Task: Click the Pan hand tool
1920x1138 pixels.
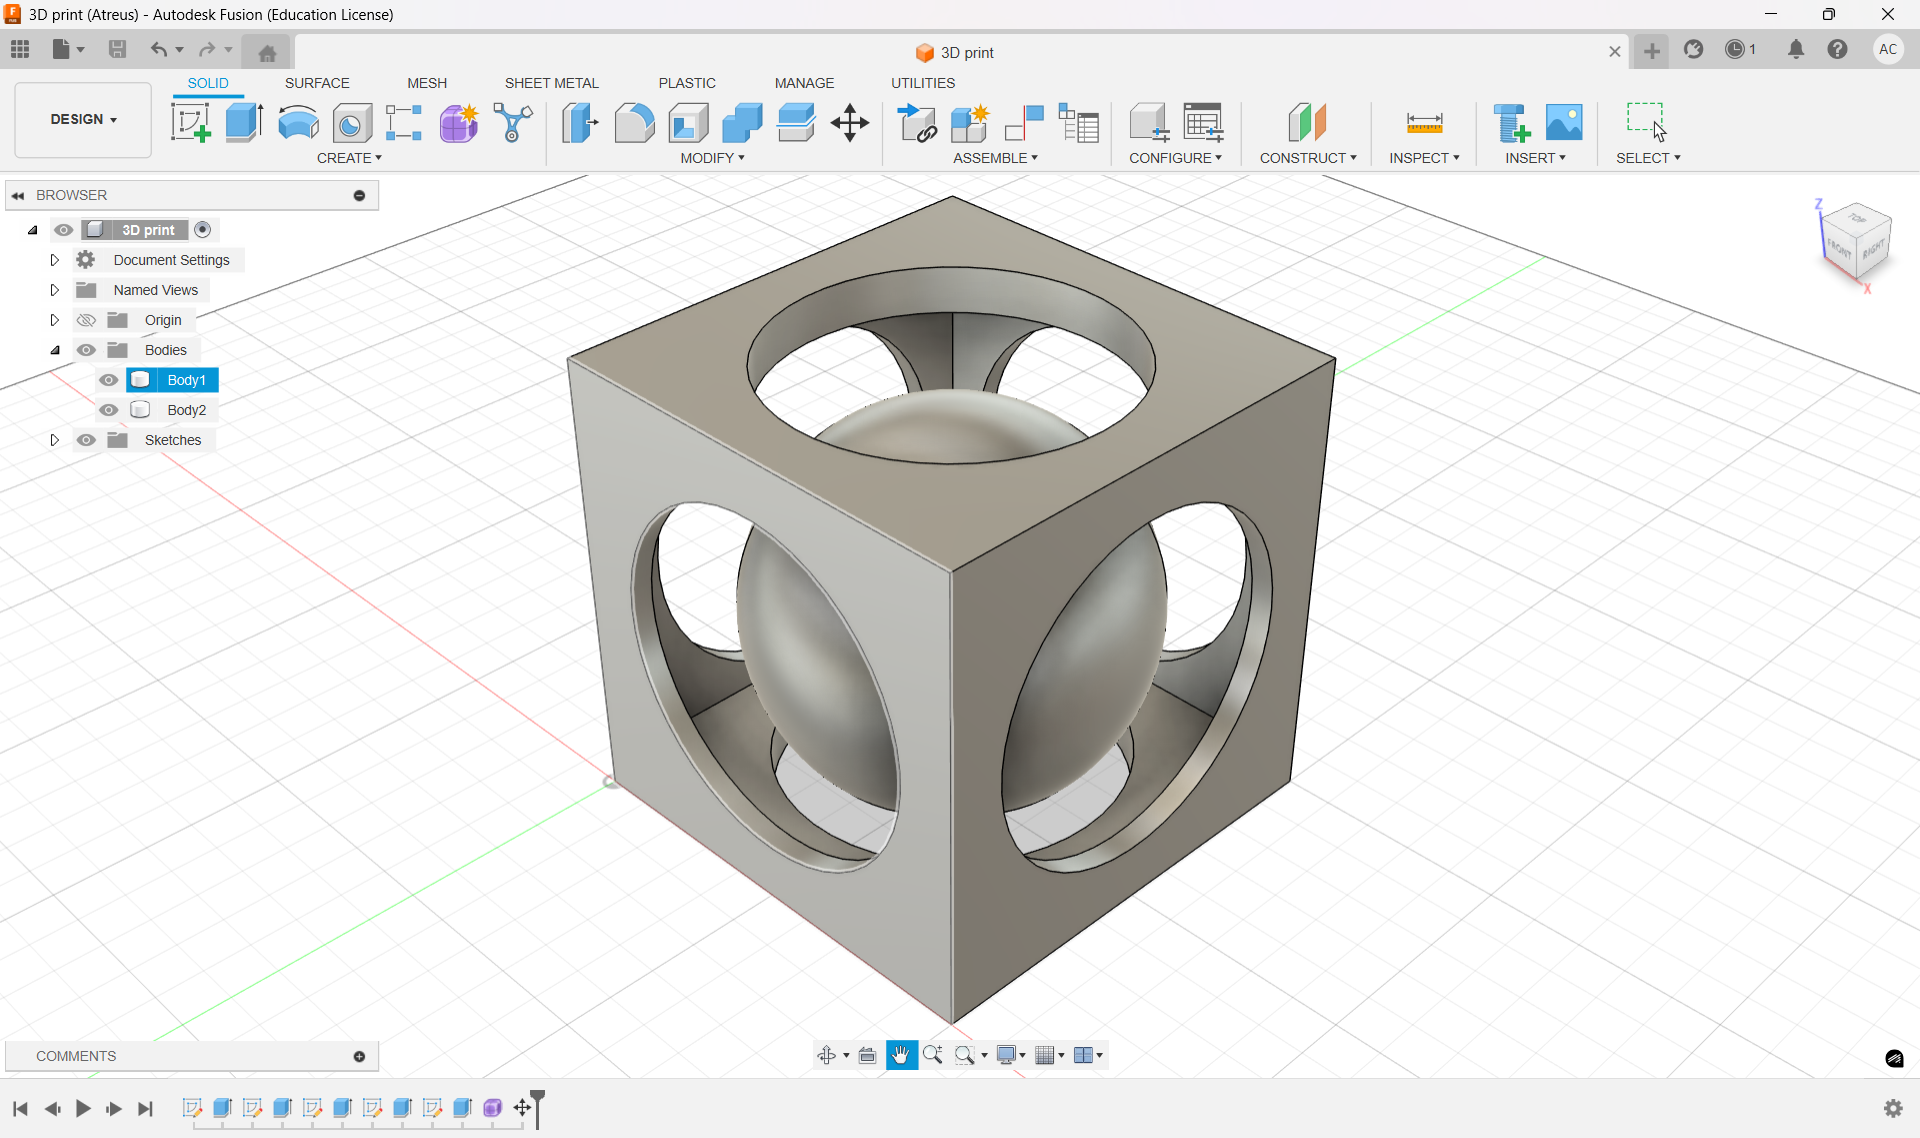Action: click(901, 1055)
